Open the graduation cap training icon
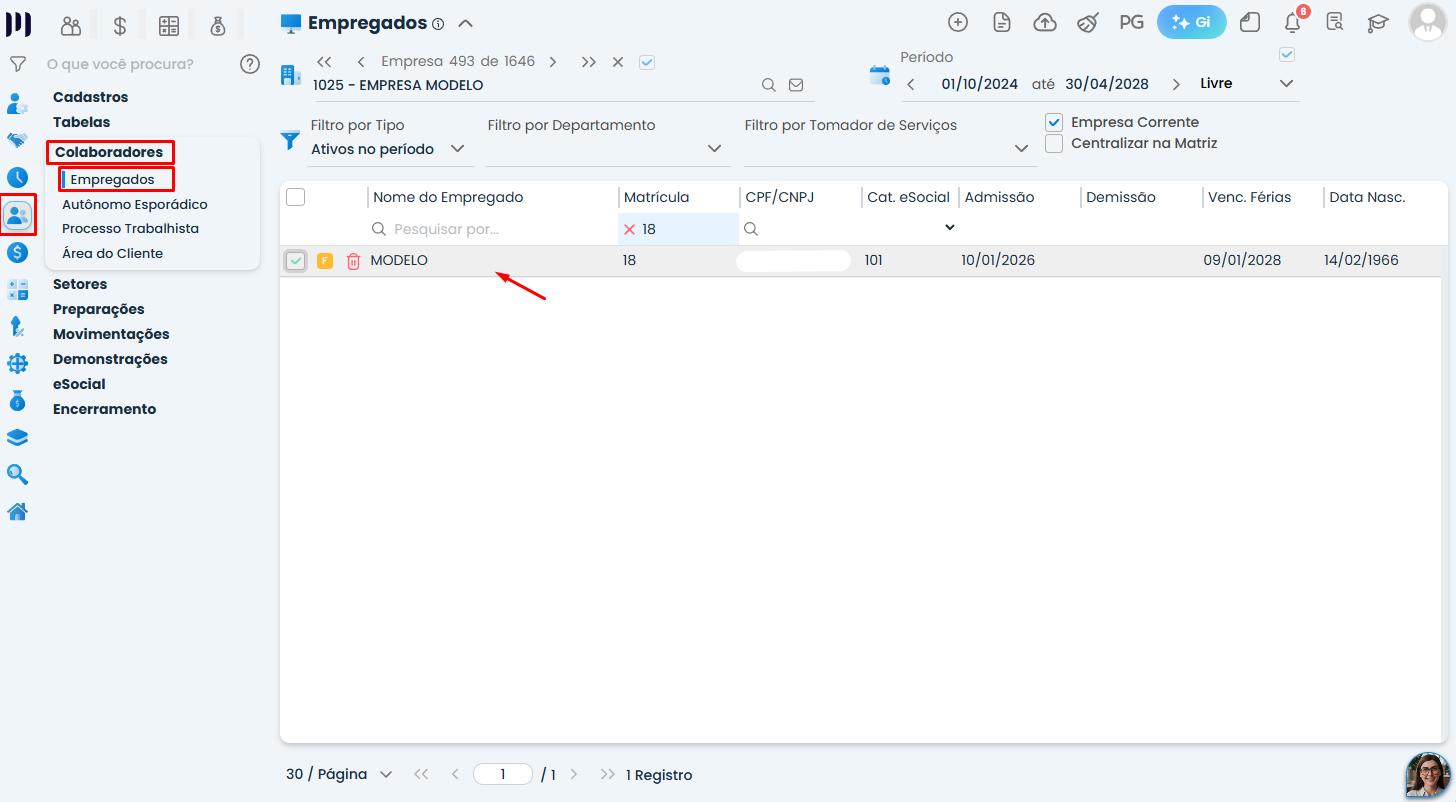Viewport: 1456px width, 802px height. [x=1379, y=22]
